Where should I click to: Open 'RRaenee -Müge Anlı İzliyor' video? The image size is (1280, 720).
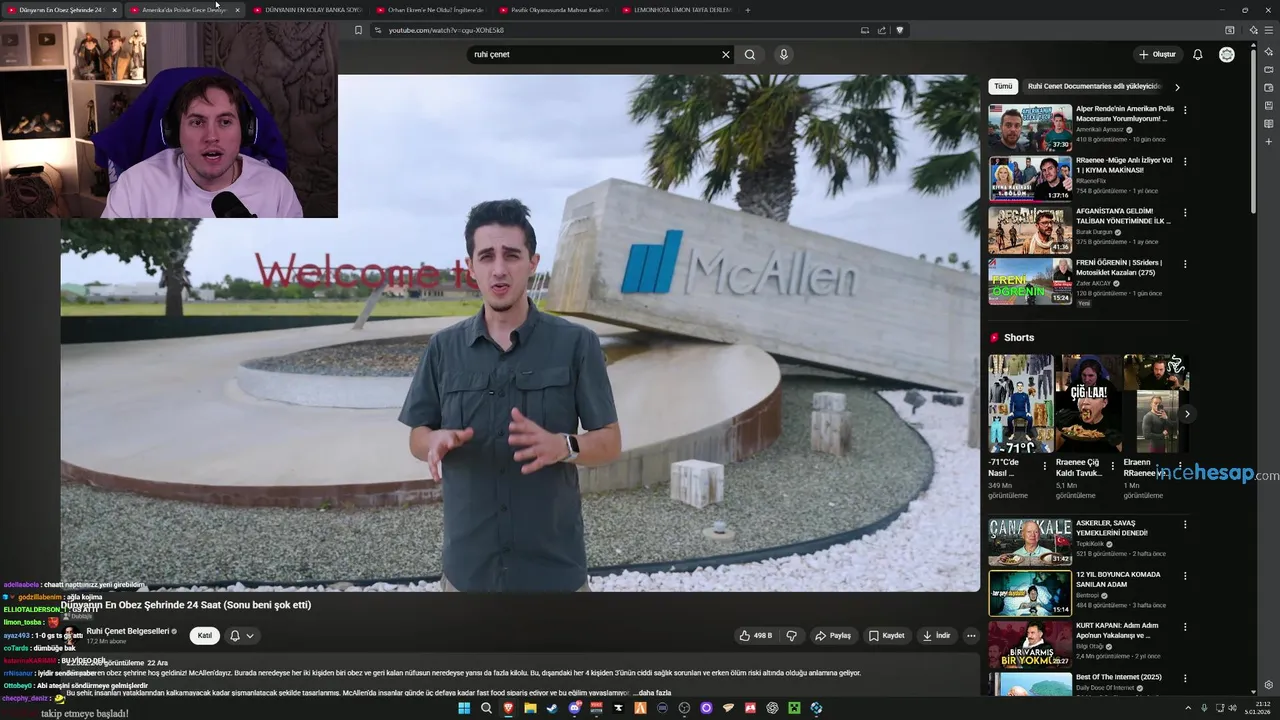click(x=1030, y=179)
